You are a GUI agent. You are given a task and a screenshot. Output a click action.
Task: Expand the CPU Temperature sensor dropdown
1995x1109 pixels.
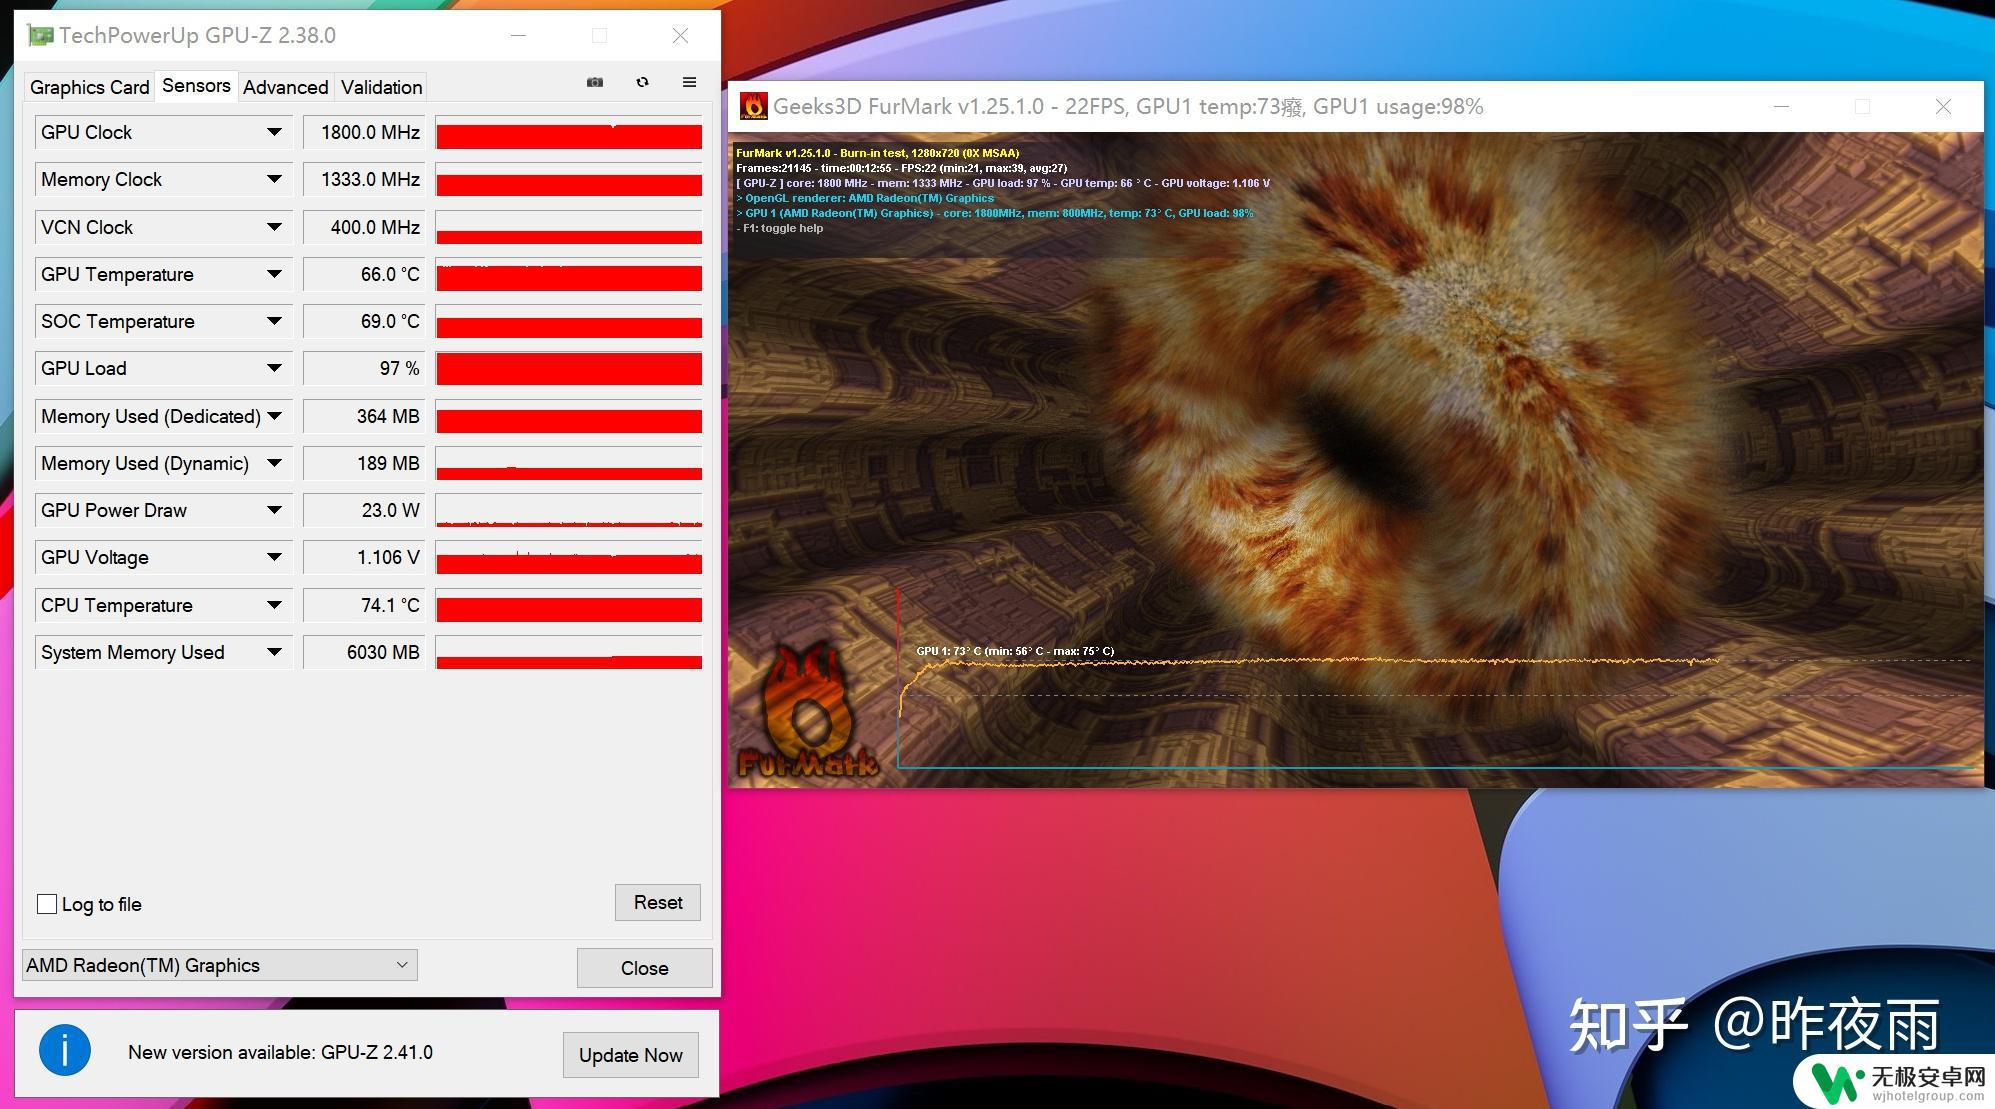[x=274, y=605]
